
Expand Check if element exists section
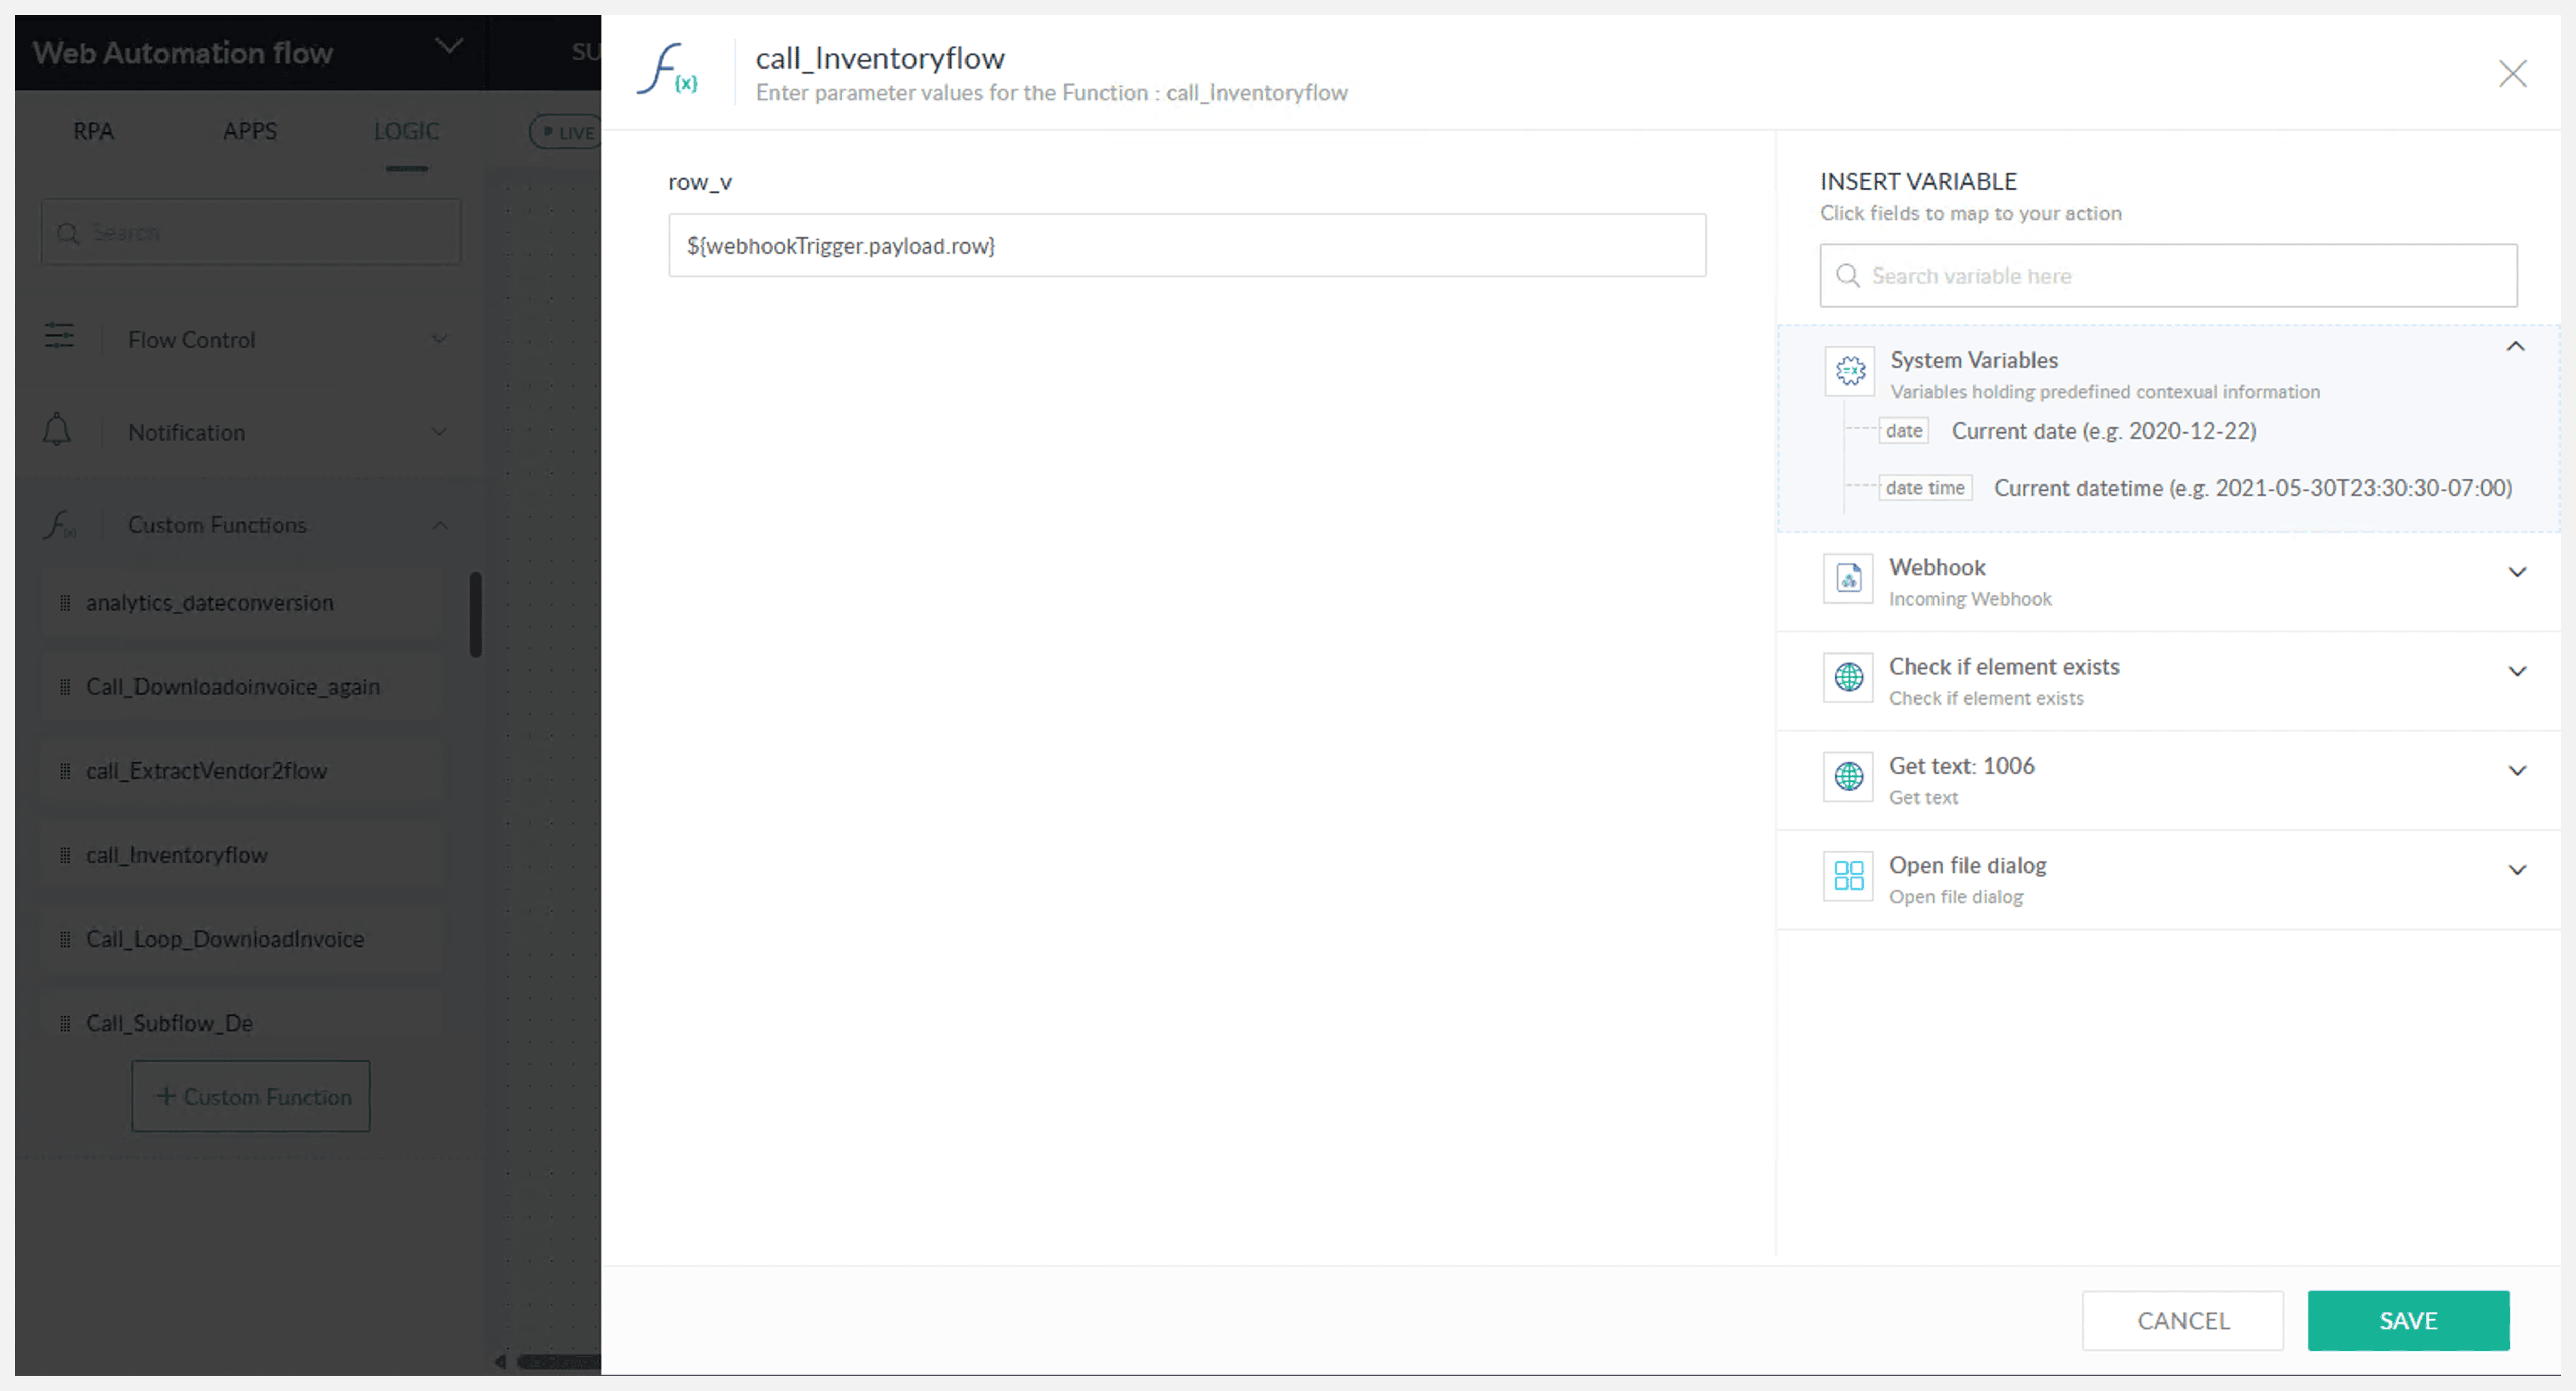[2516, 671]
